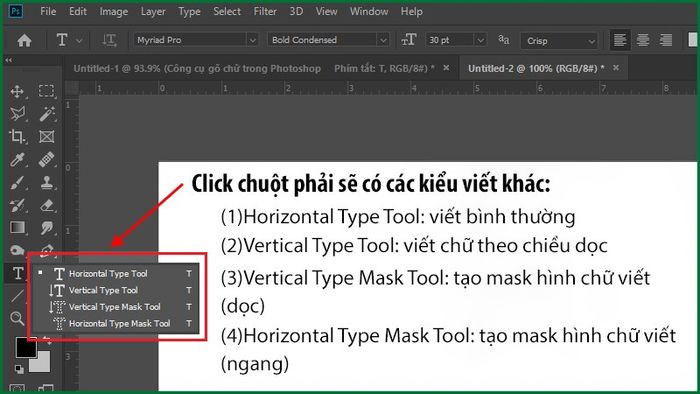Select the Move tool
This screenshot has height=394, width=700.
(x=17, y=91)
